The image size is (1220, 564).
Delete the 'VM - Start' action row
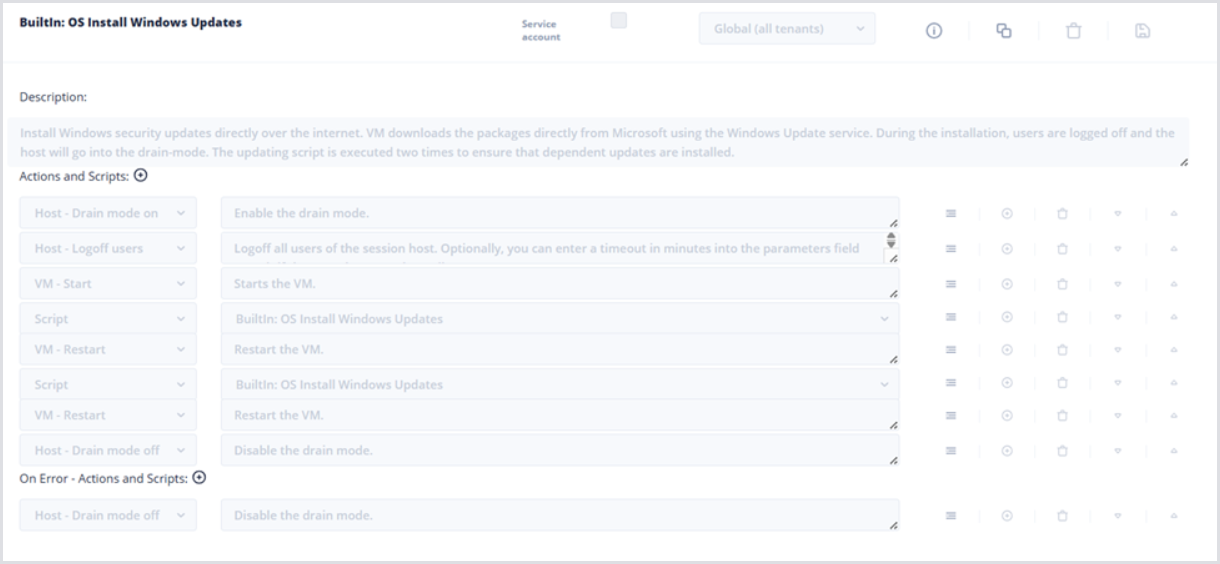point(1062,284)
